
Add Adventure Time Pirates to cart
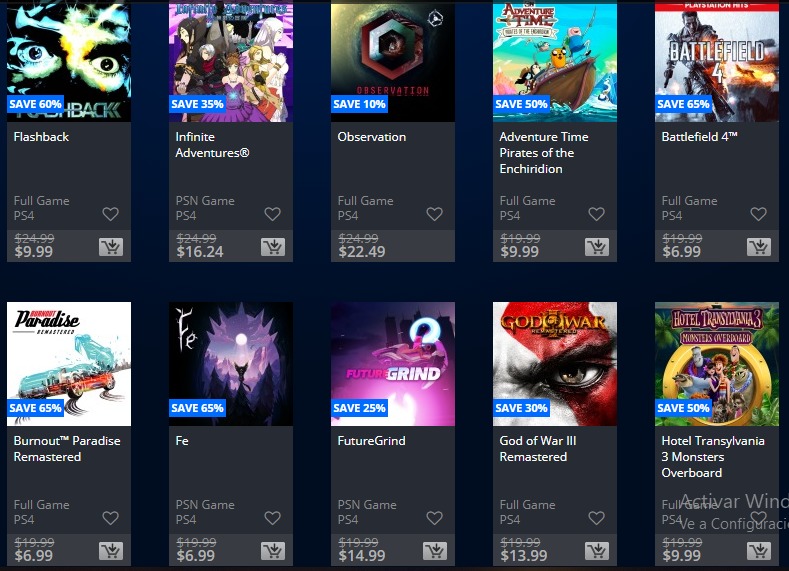point(597,247)
